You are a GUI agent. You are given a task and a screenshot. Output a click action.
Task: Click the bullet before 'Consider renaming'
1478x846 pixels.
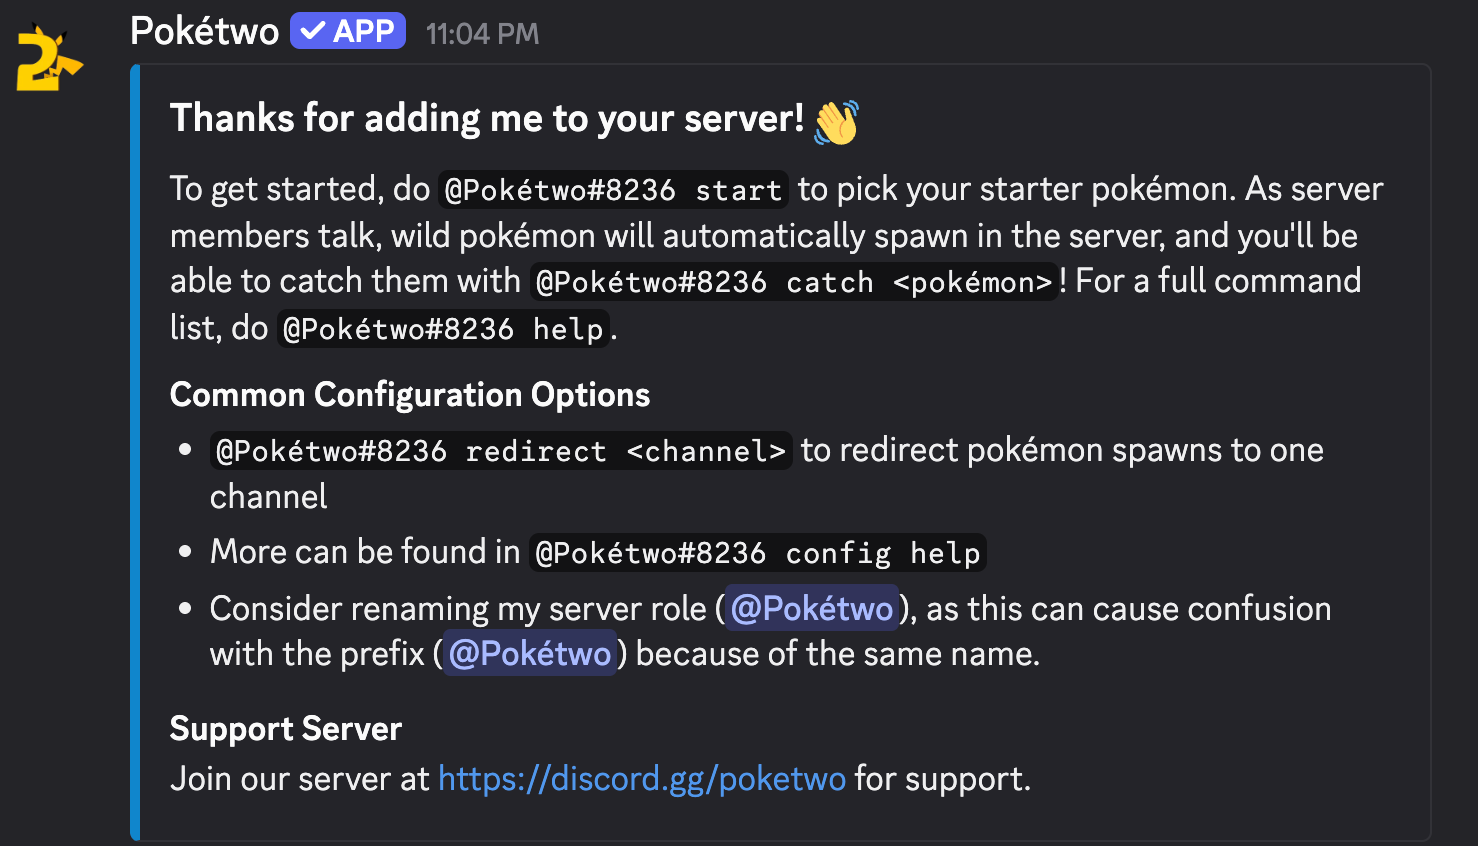(185, 608)
